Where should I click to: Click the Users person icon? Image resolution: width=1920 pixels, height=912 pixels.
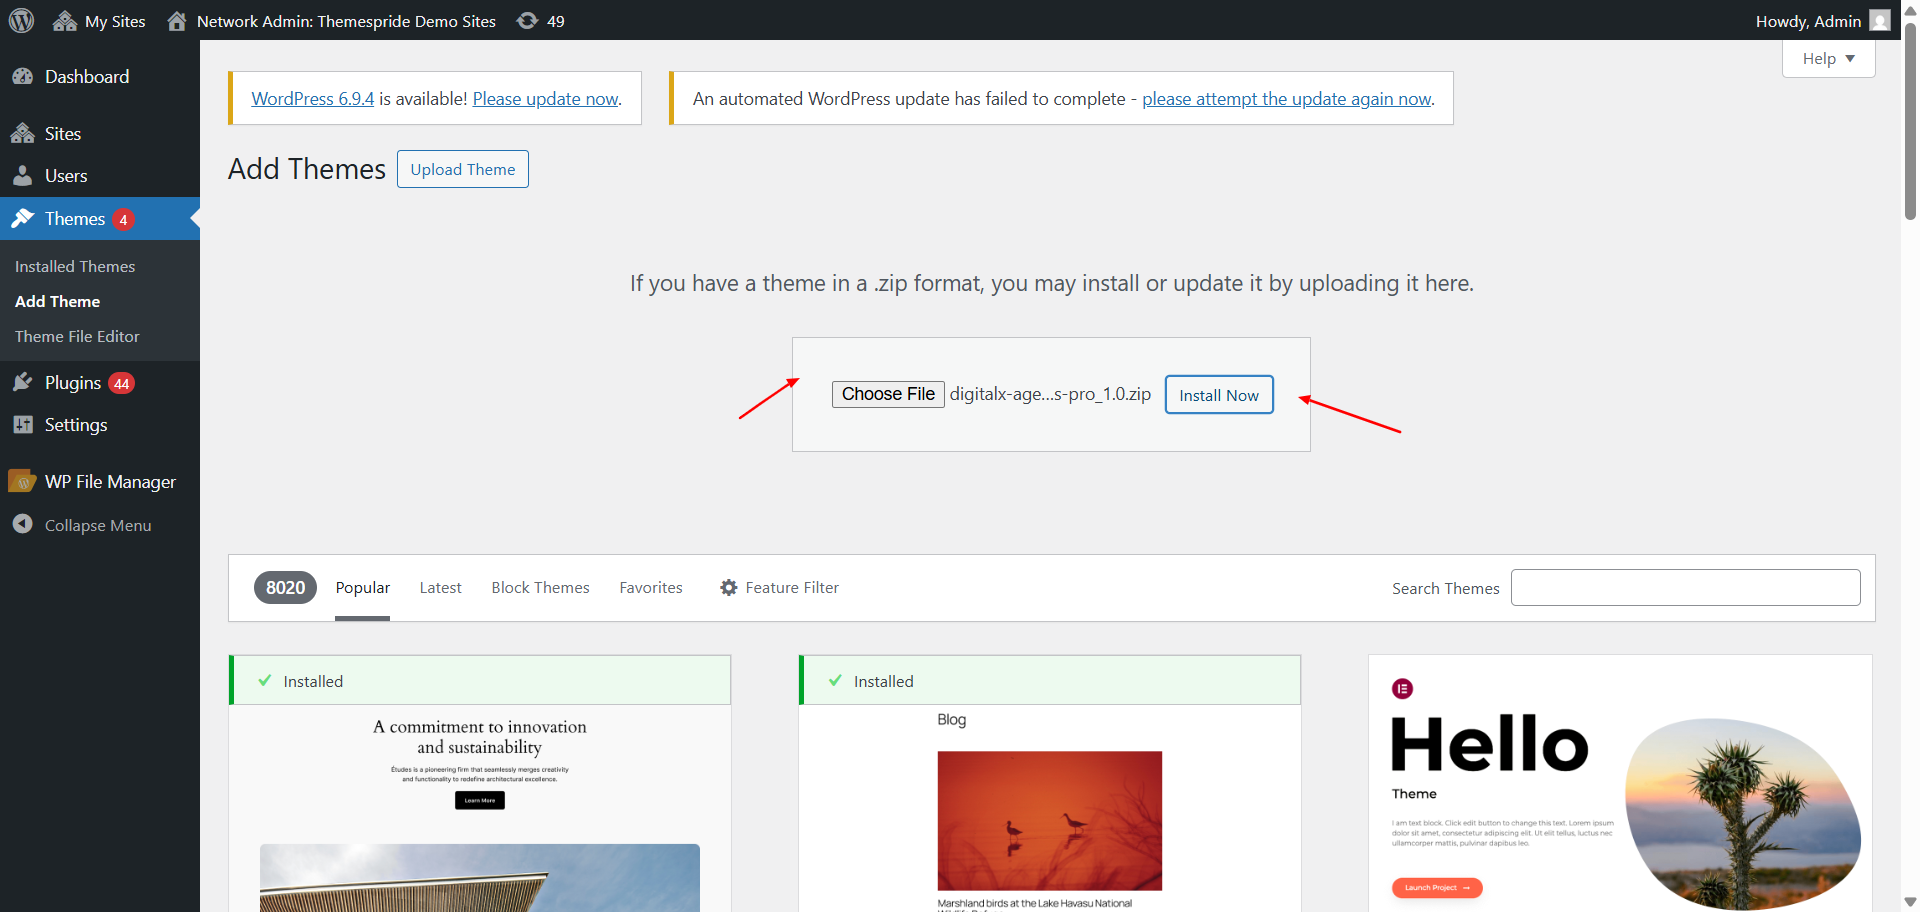click(x=23, y=175)
